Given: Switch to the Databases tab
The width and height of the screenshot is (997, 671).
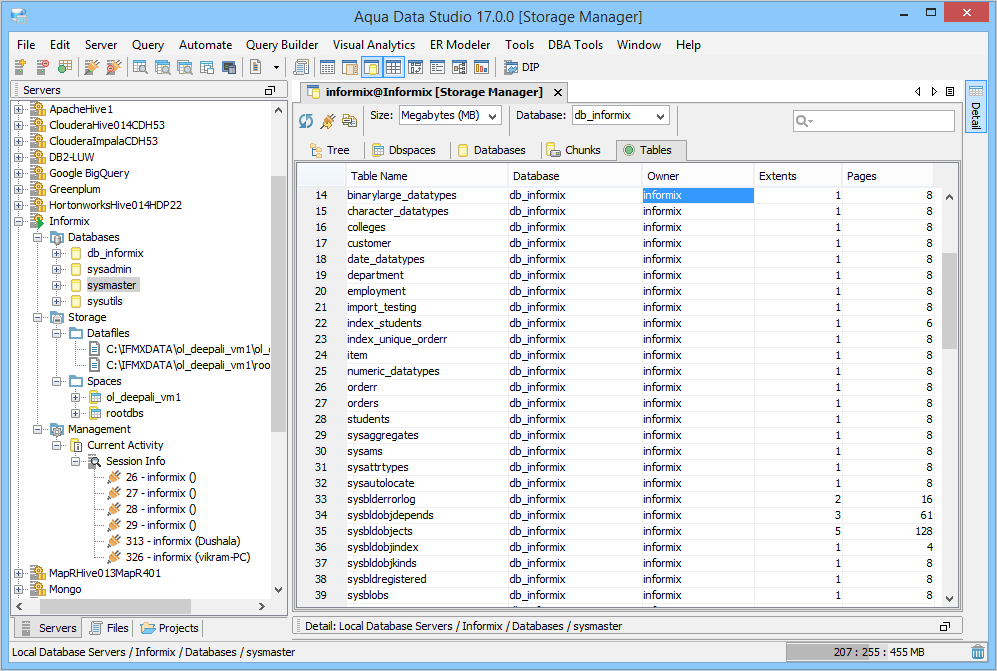Looking at the screenshot, I should (x=492, y=150).
